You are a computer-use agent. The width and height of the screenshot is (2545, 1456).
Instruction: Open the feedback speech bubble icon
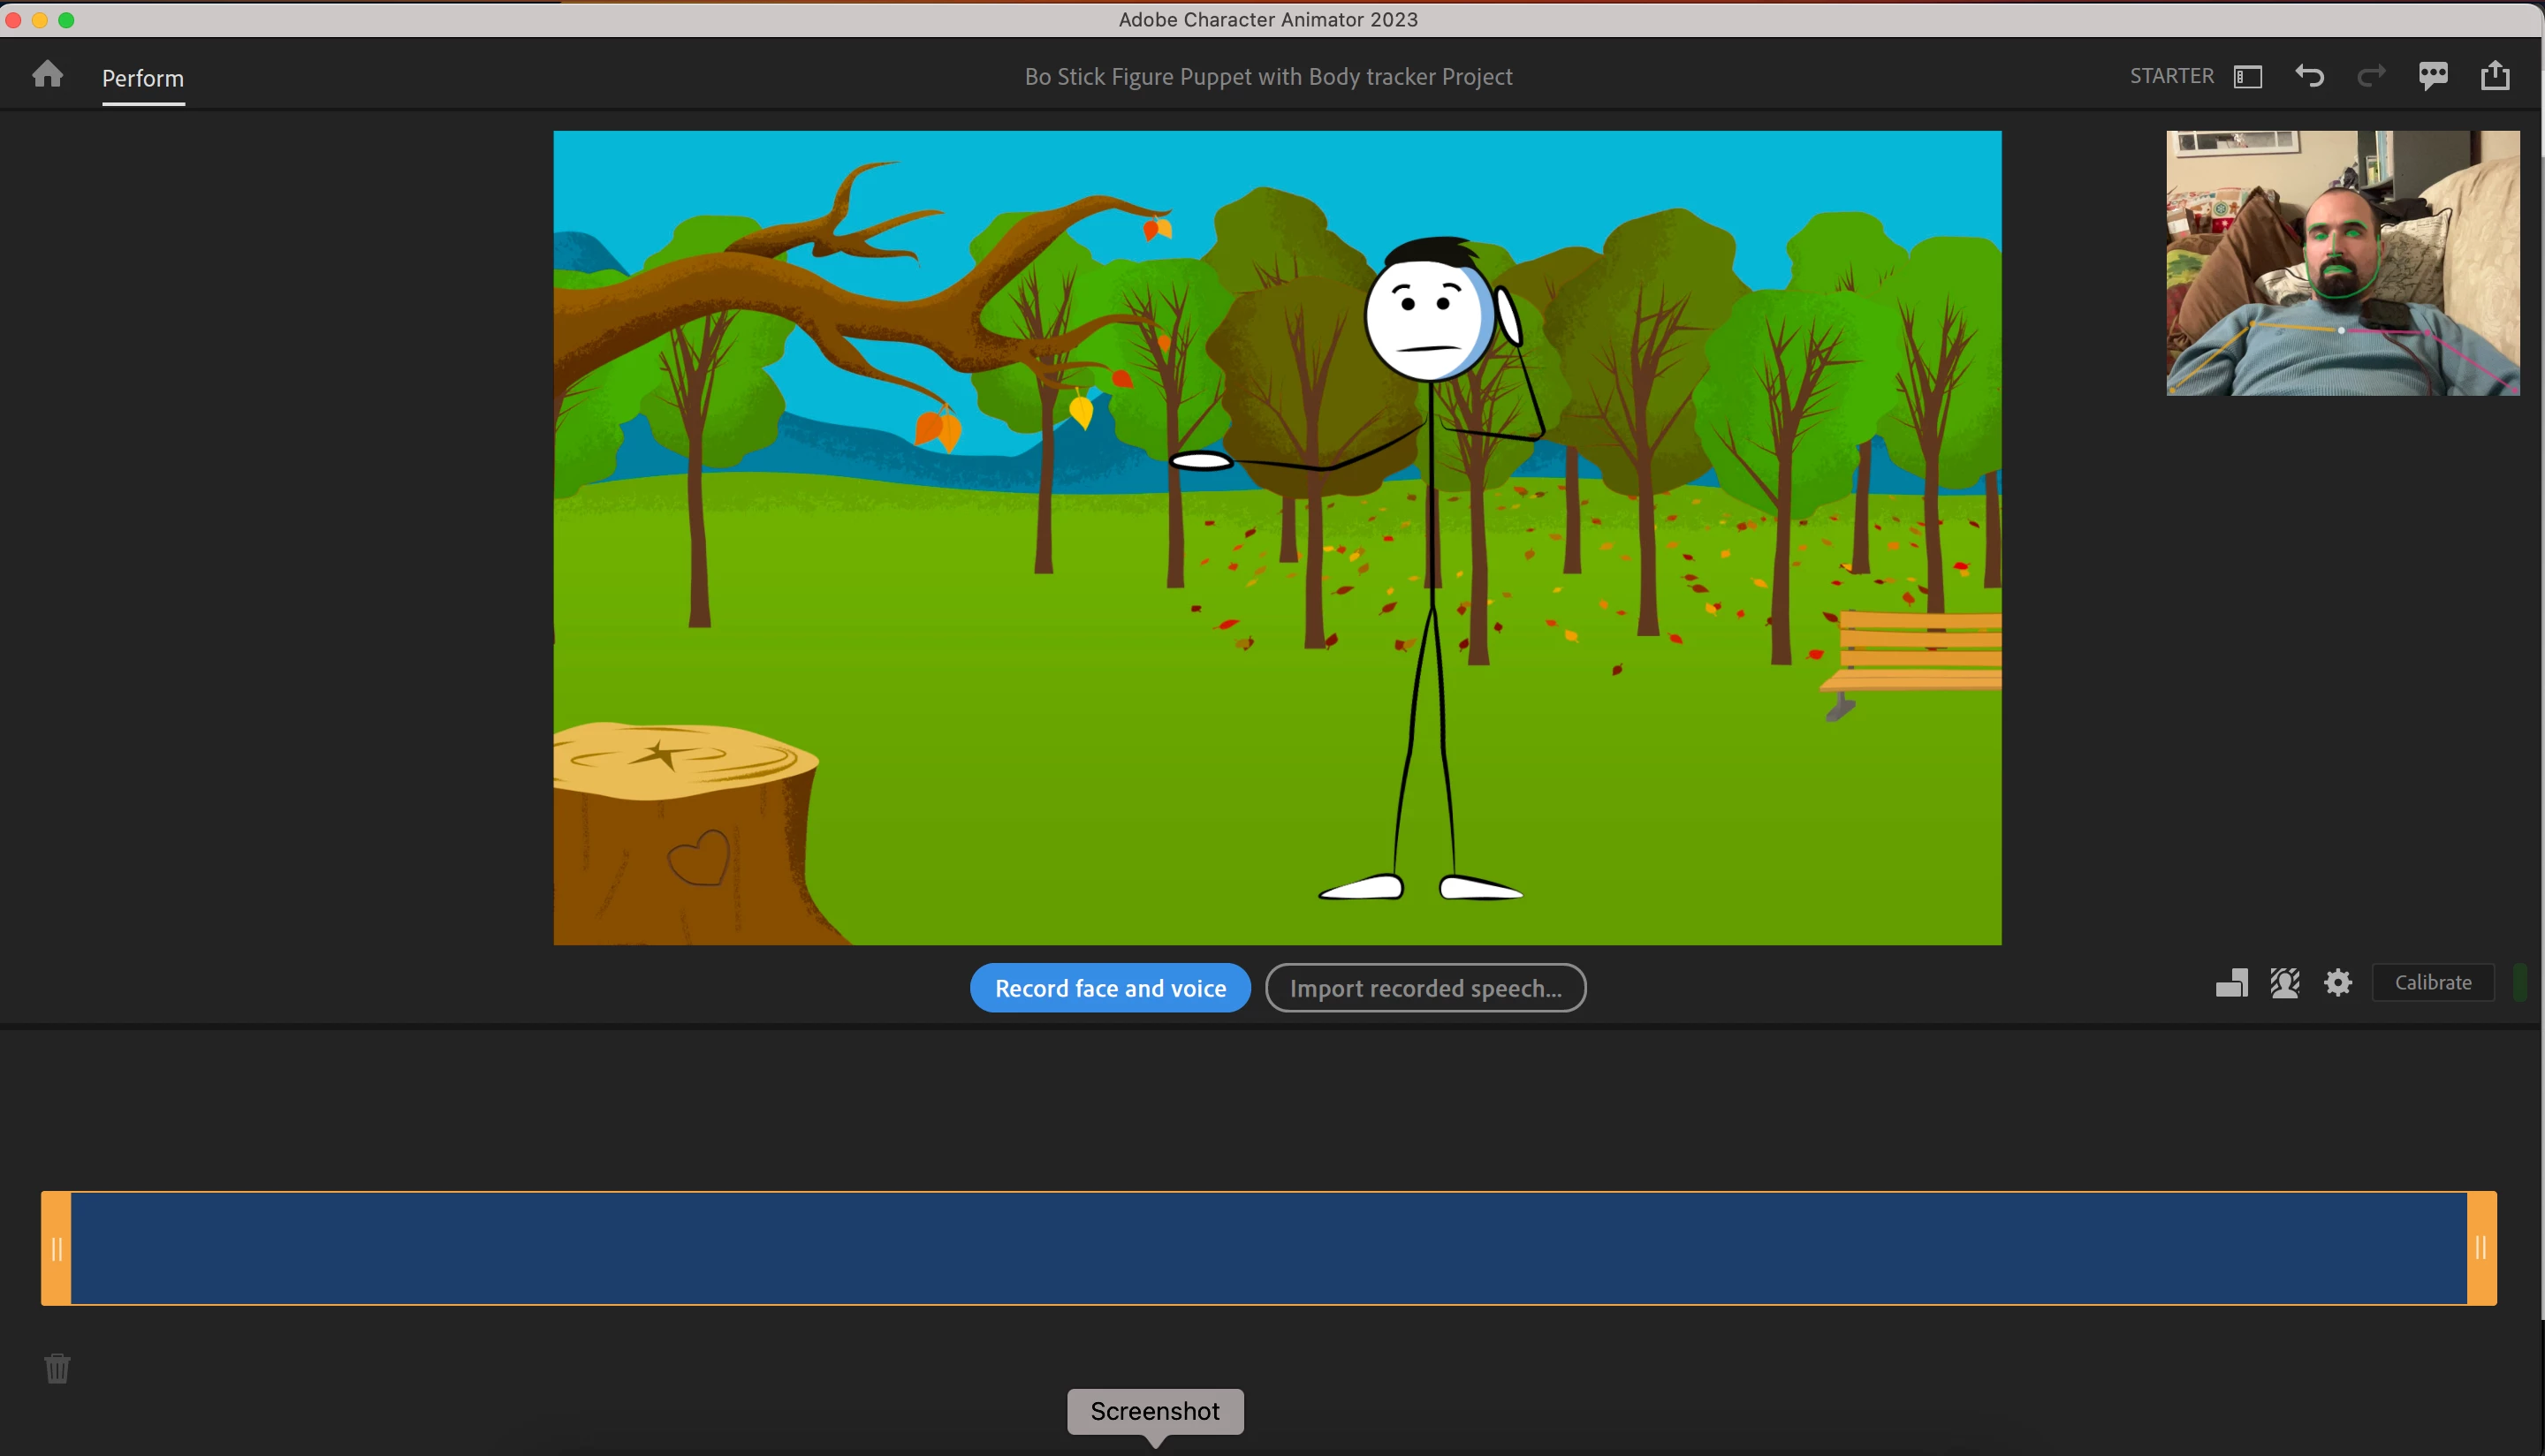click(2433, 76)
